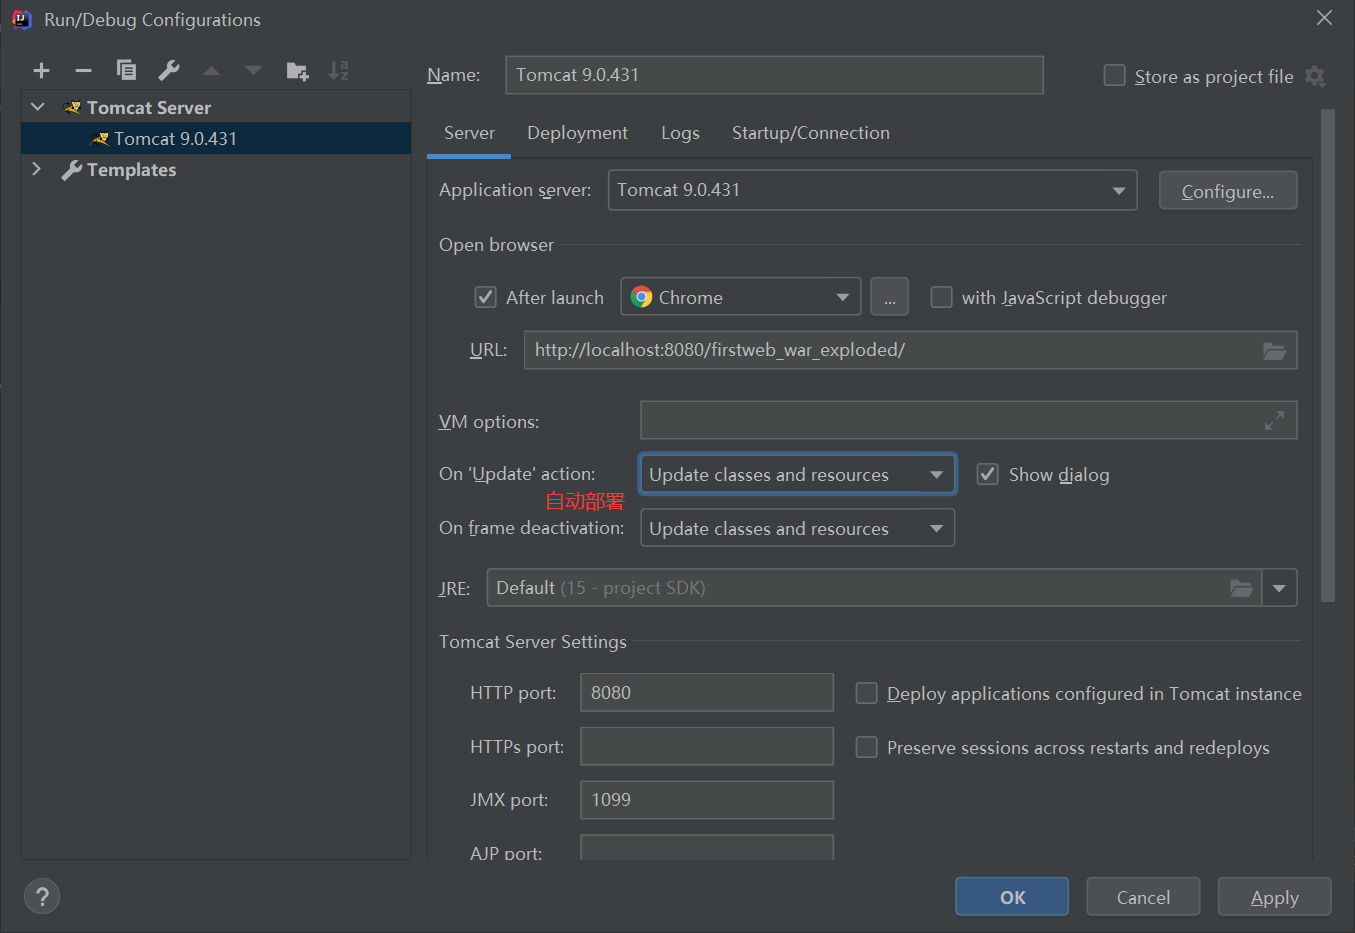The height and width of the screenshot is (933, 1355).
Task: Click the folder icon in URL field
Action: click(x=1274, y=350)
